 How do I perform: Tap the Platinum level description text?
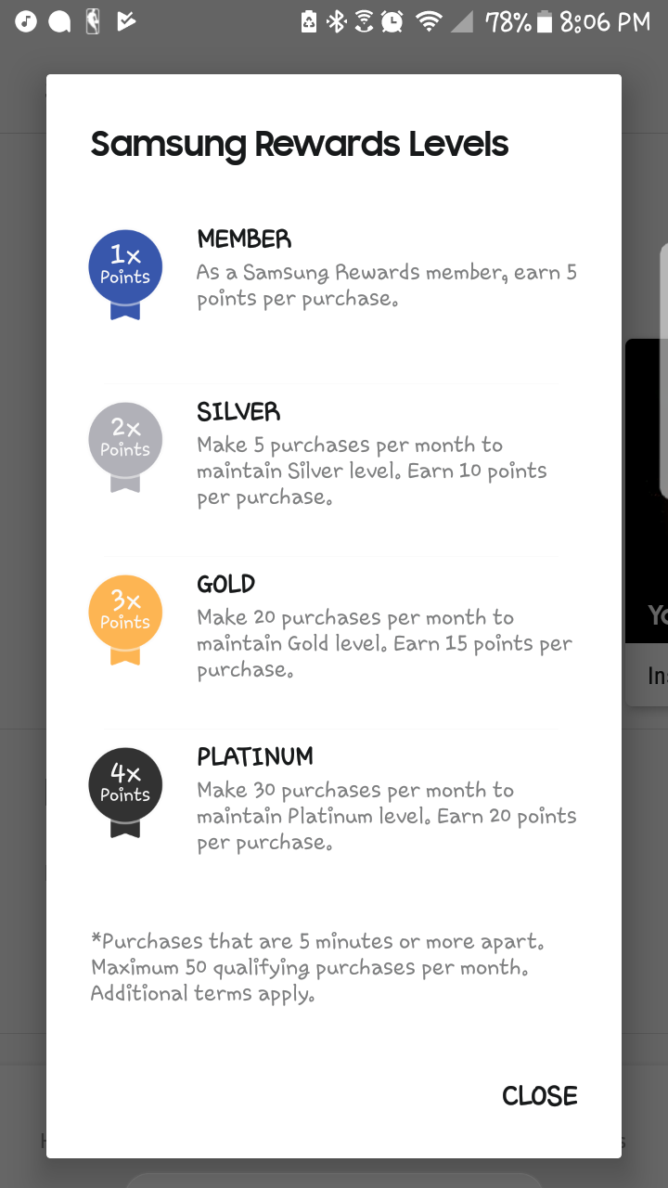[x=386, y=816]
